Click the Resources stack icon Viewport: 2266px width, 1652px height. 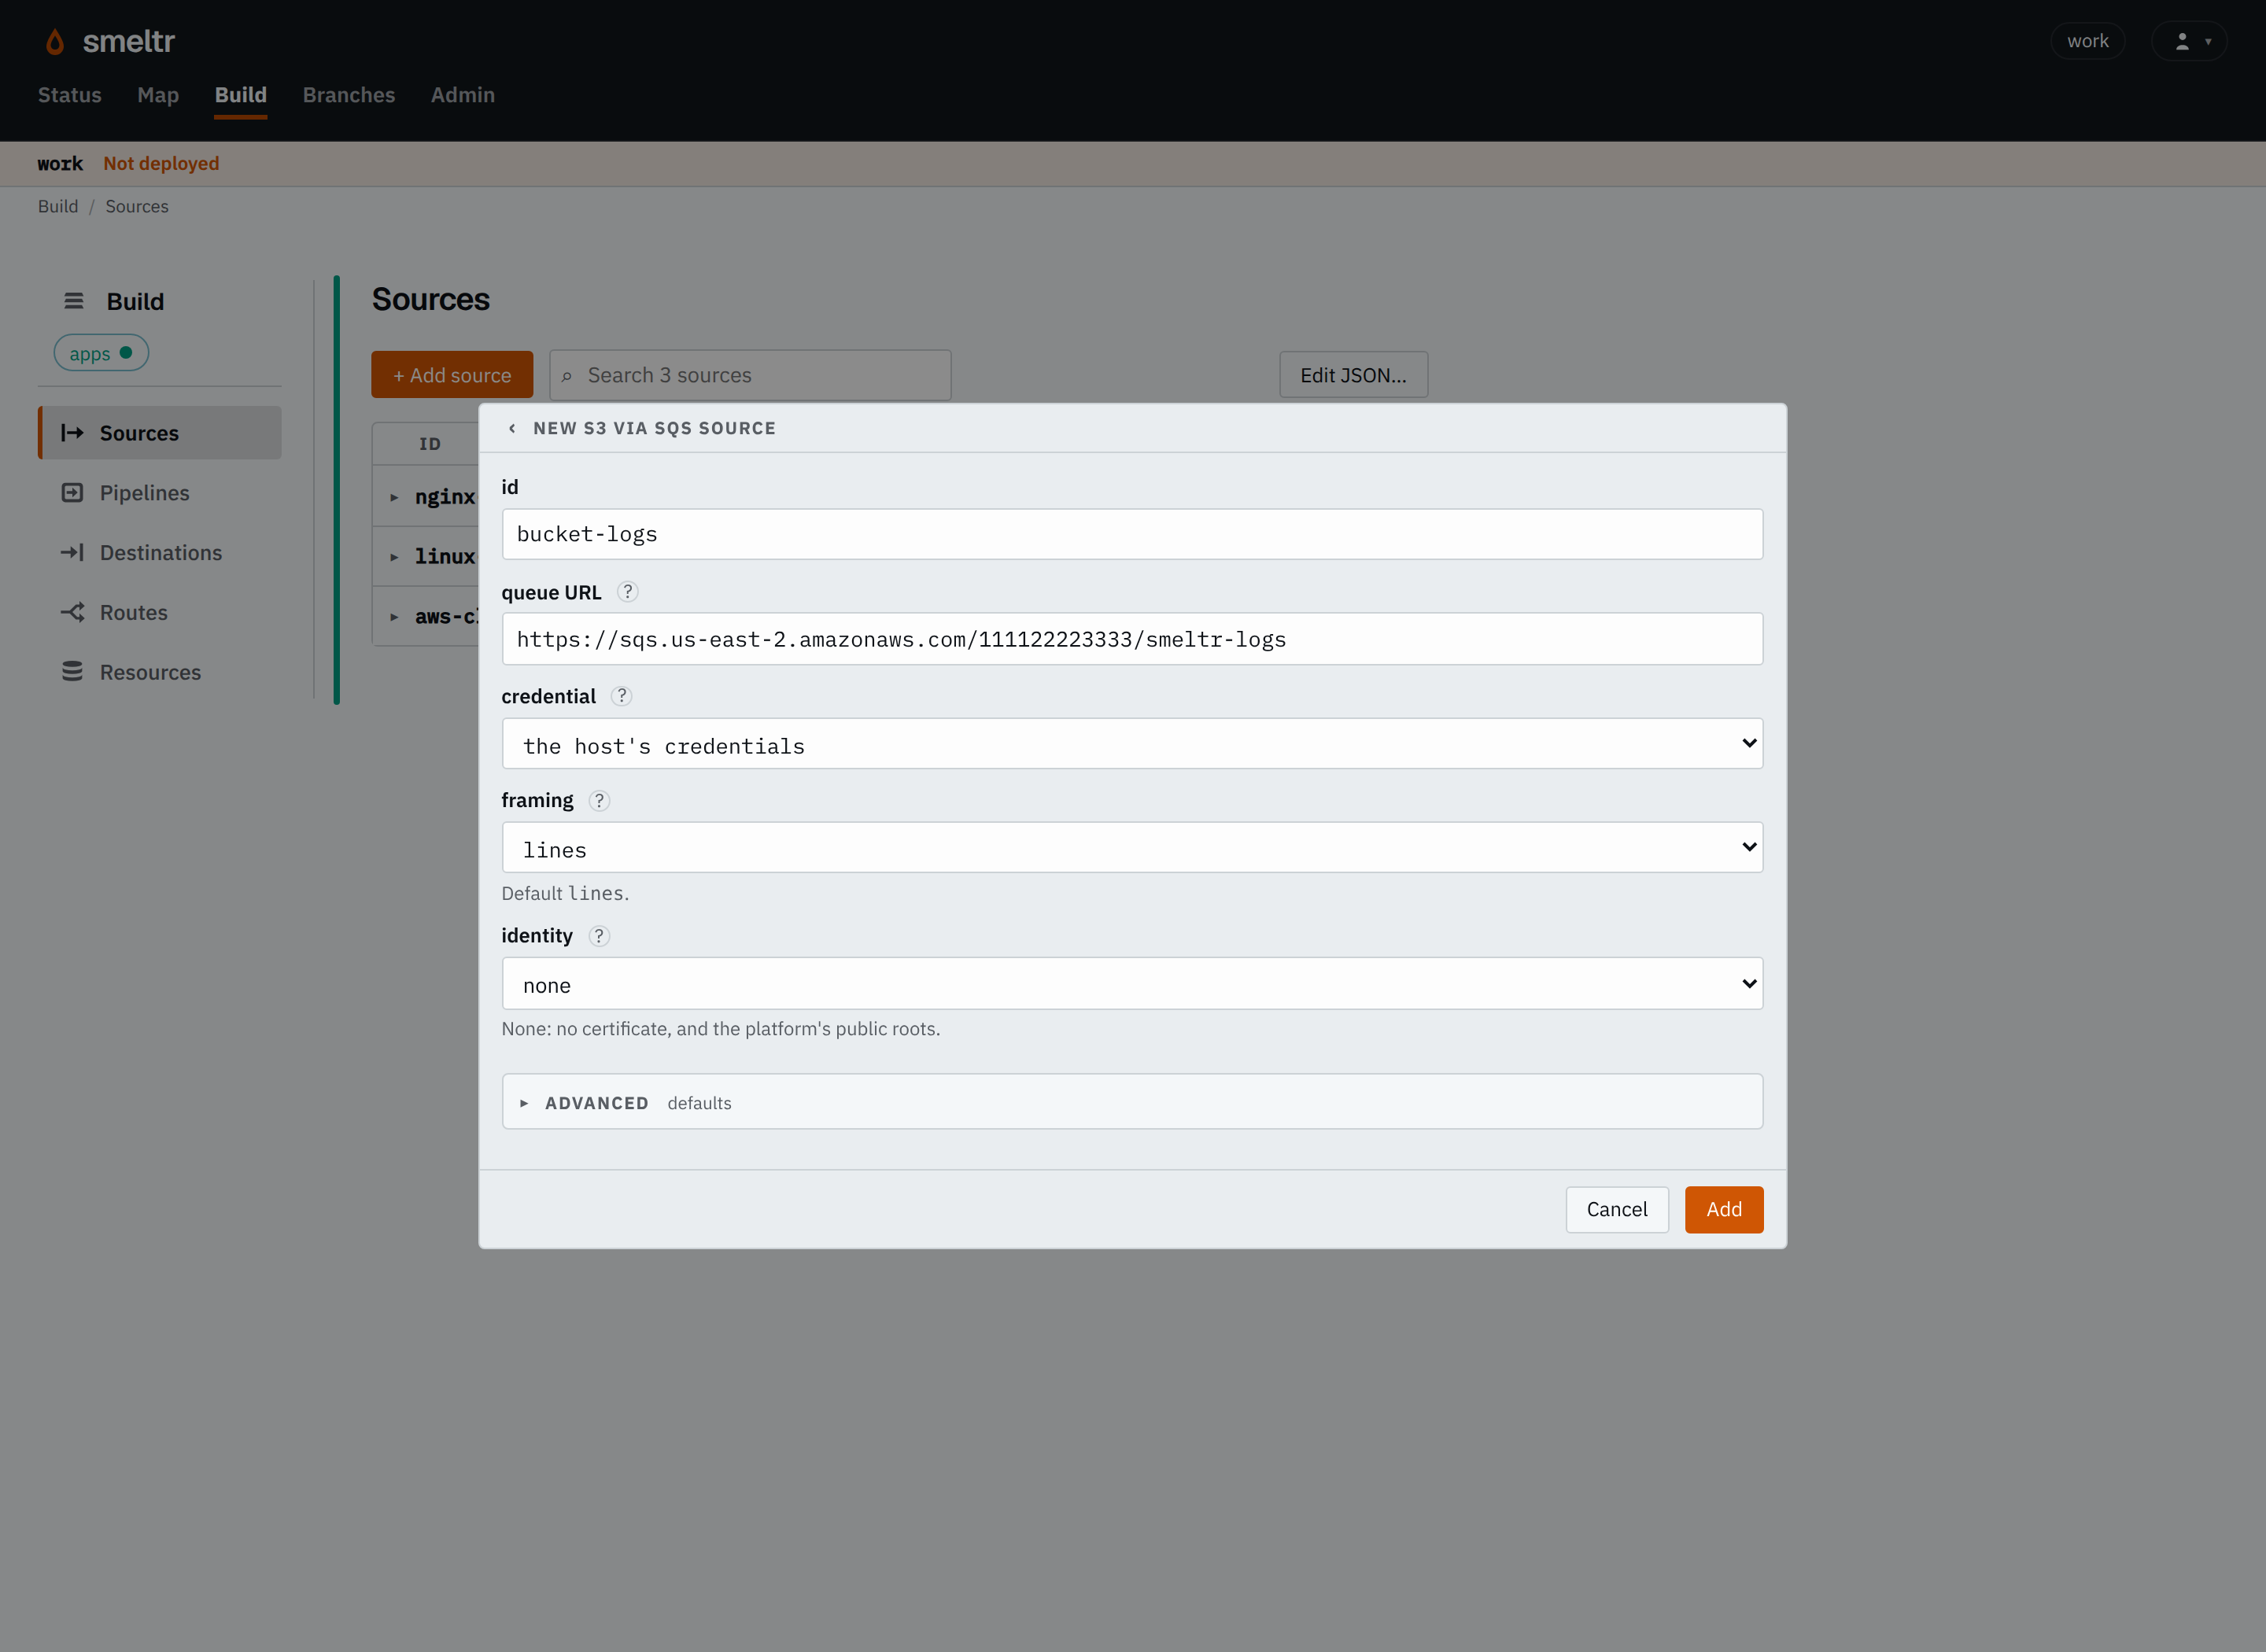(72, 672)
